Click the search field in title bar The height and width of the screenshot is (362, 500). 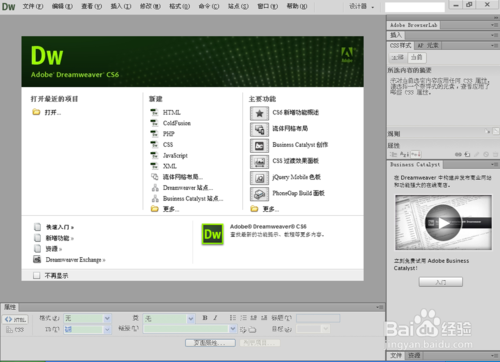click(x=415, y=7)
